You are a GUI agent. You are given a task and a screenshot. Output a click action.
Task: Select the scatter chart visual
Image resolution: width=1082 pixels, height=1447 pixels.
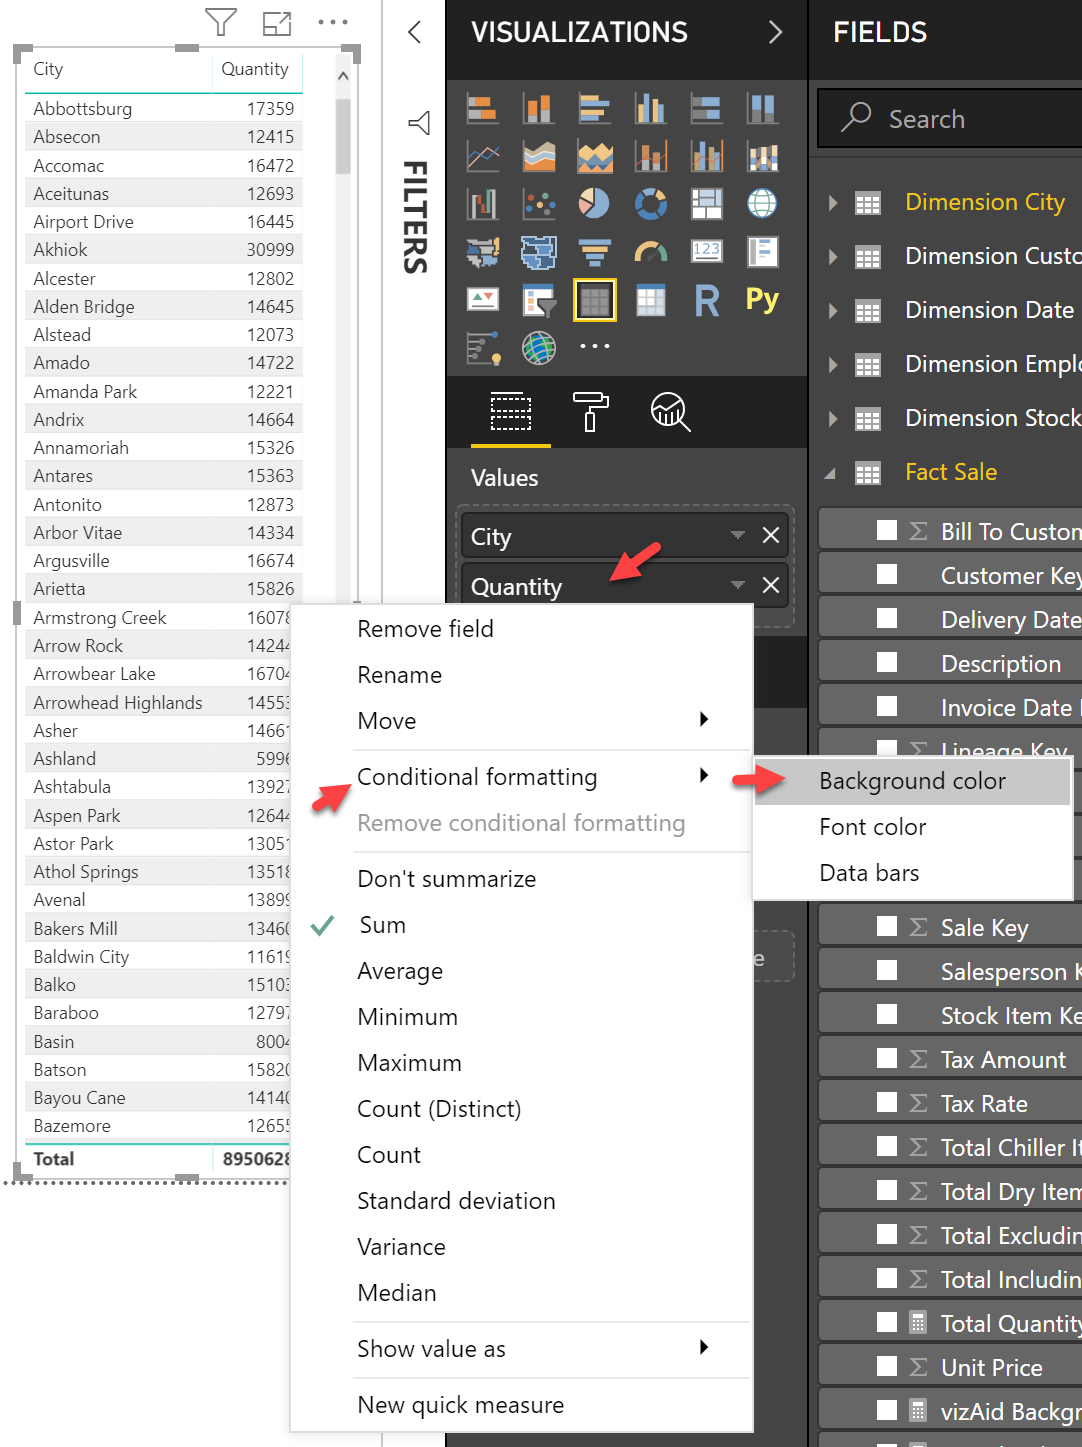(539, 204)
